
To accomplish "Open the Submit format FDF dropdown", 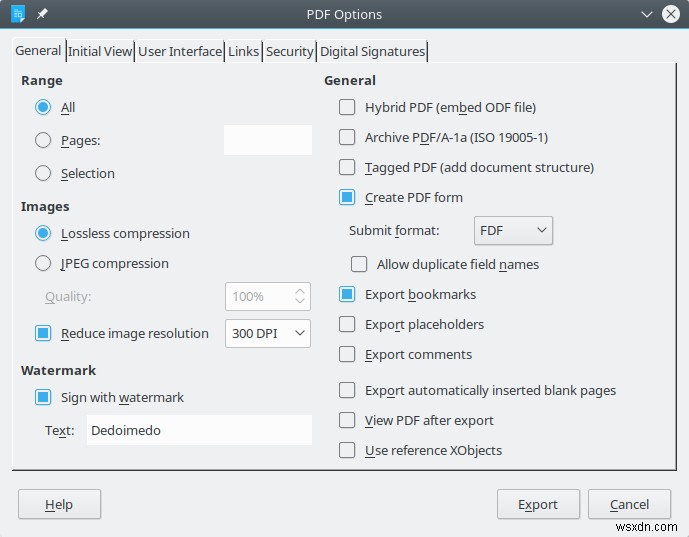I will 512,230.
